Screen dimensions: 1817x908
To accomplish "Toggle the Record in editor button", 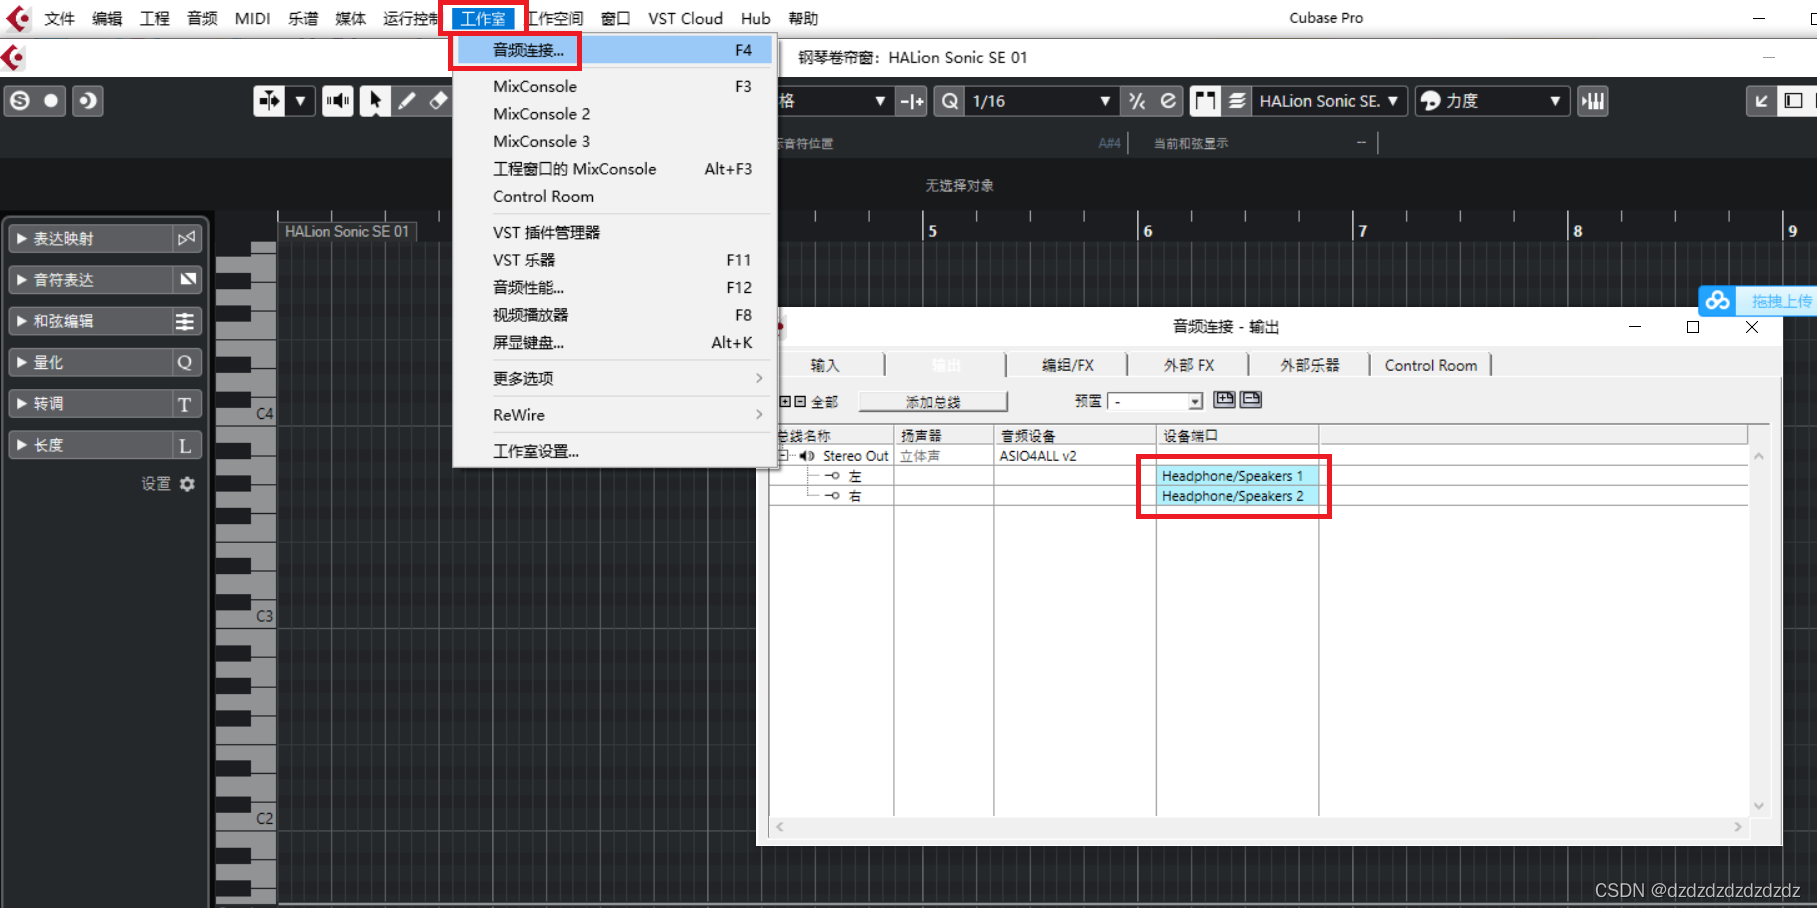I will (52, 101).
